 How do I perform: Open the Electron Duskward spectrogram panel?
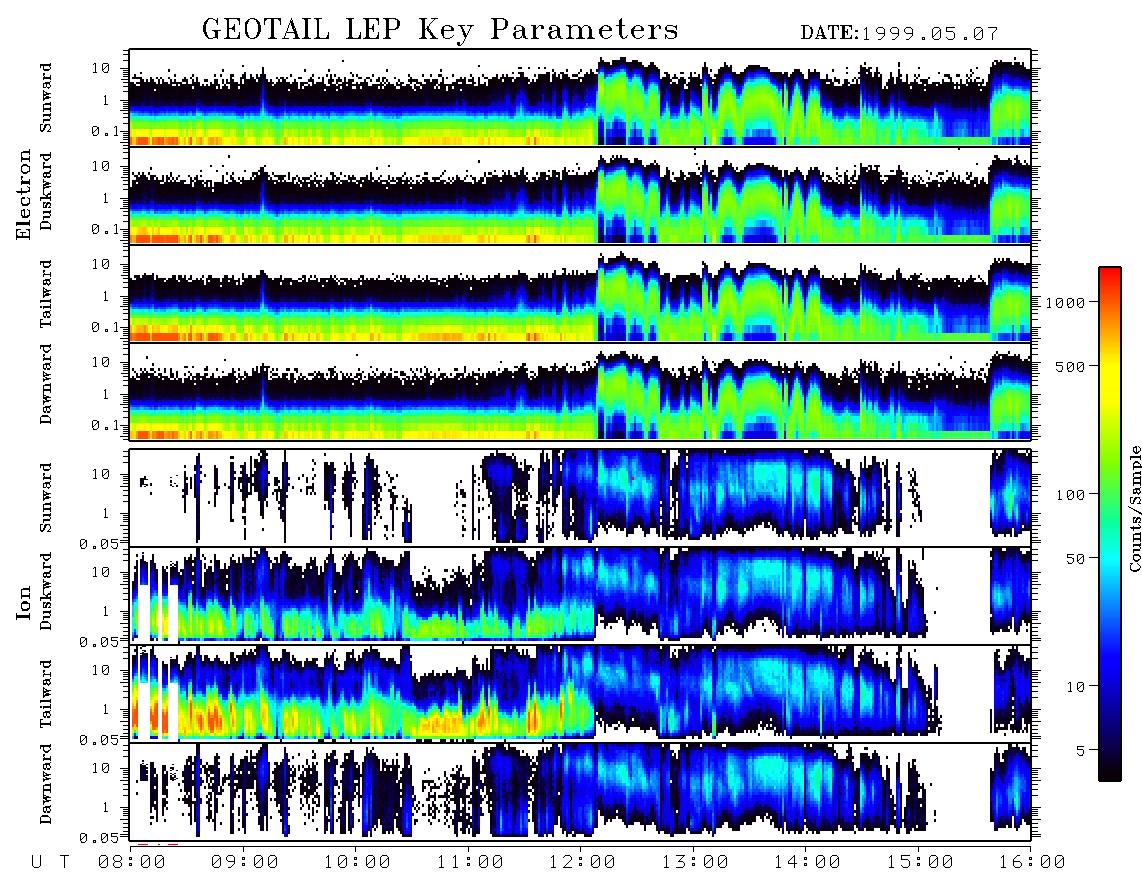(580, 195)
